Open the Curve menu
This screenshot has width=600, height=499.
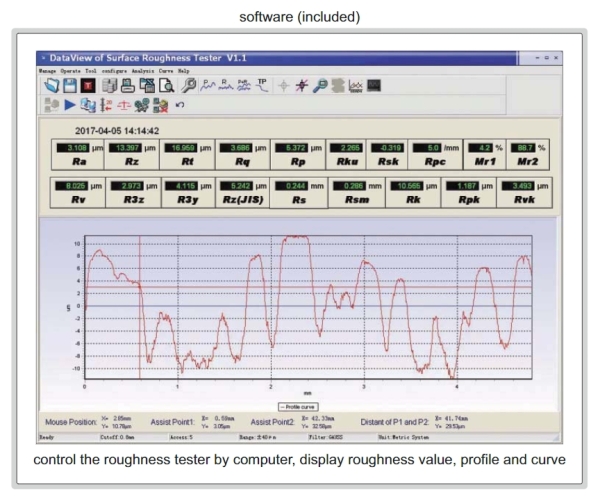pos(167,72)
